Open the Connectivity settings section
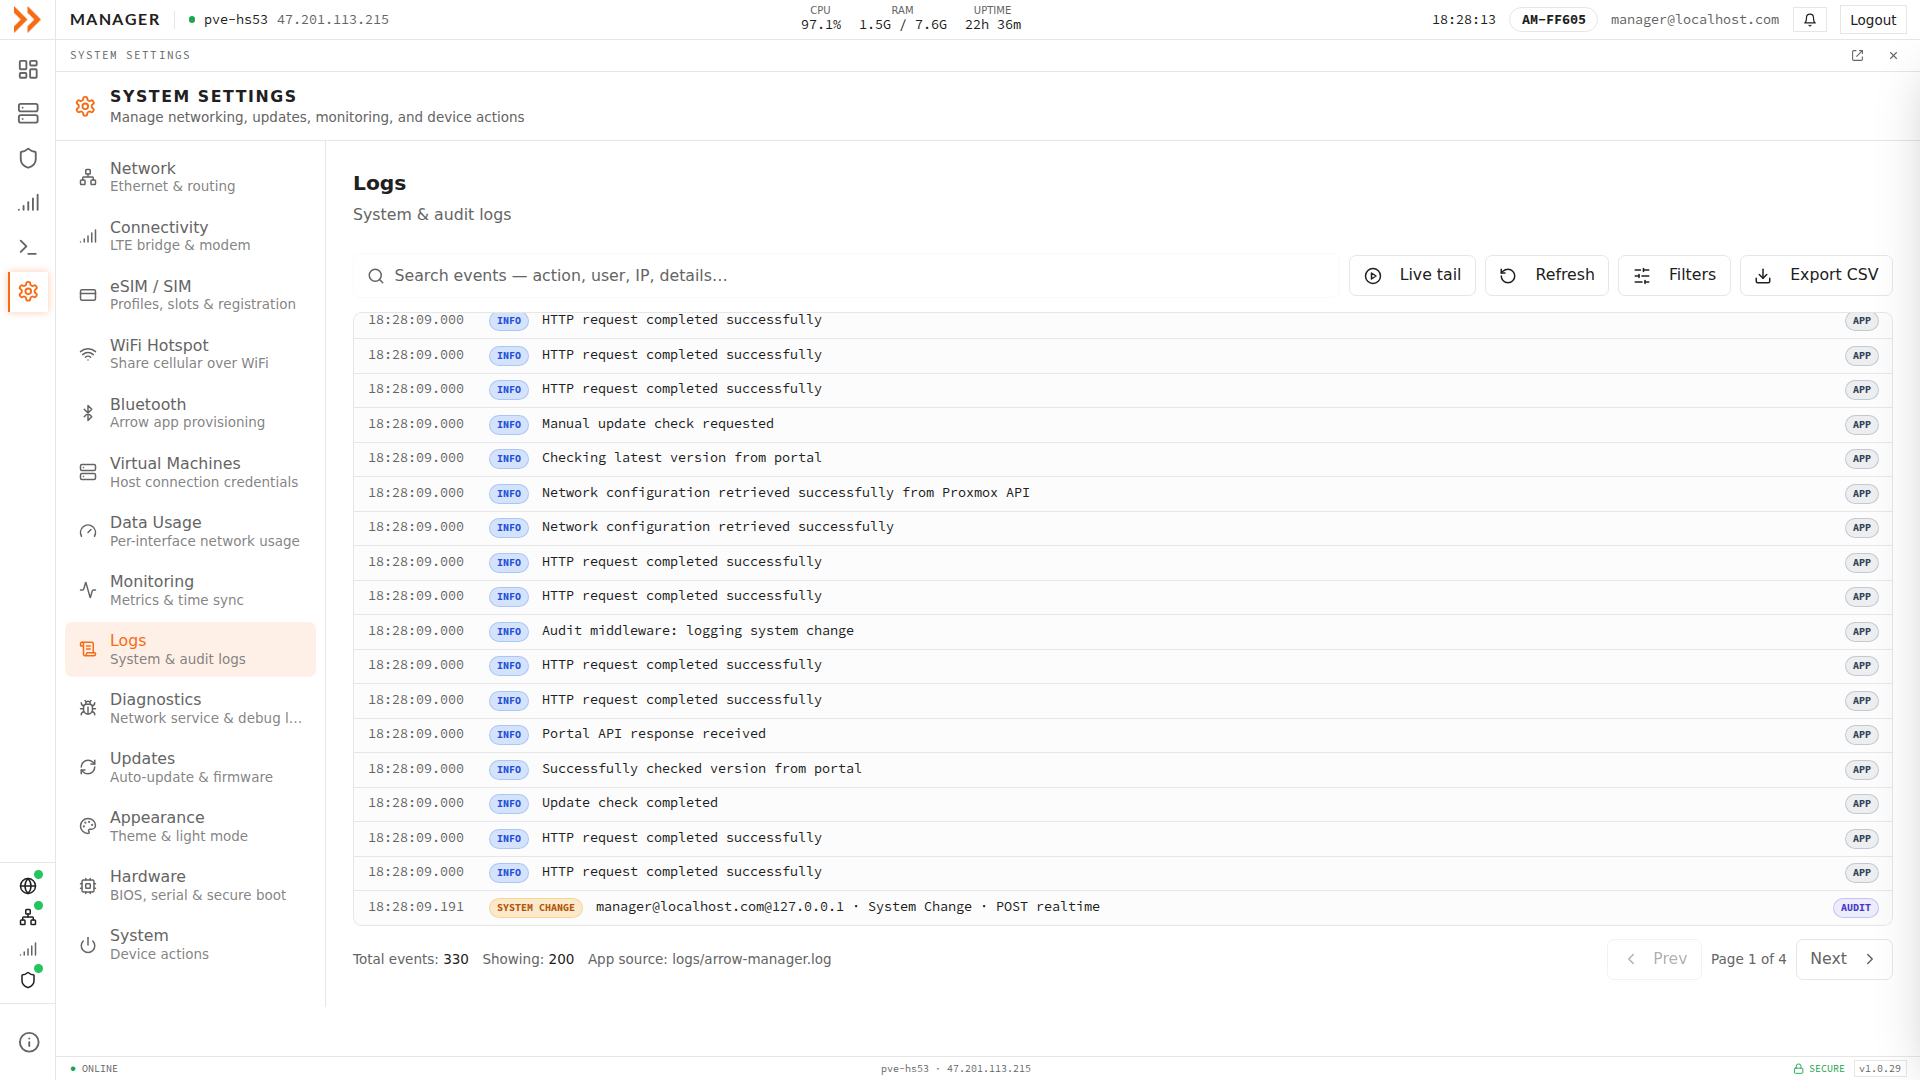Image resolution: width=1920 pixels, height=1080 pixels. [190, 236]
